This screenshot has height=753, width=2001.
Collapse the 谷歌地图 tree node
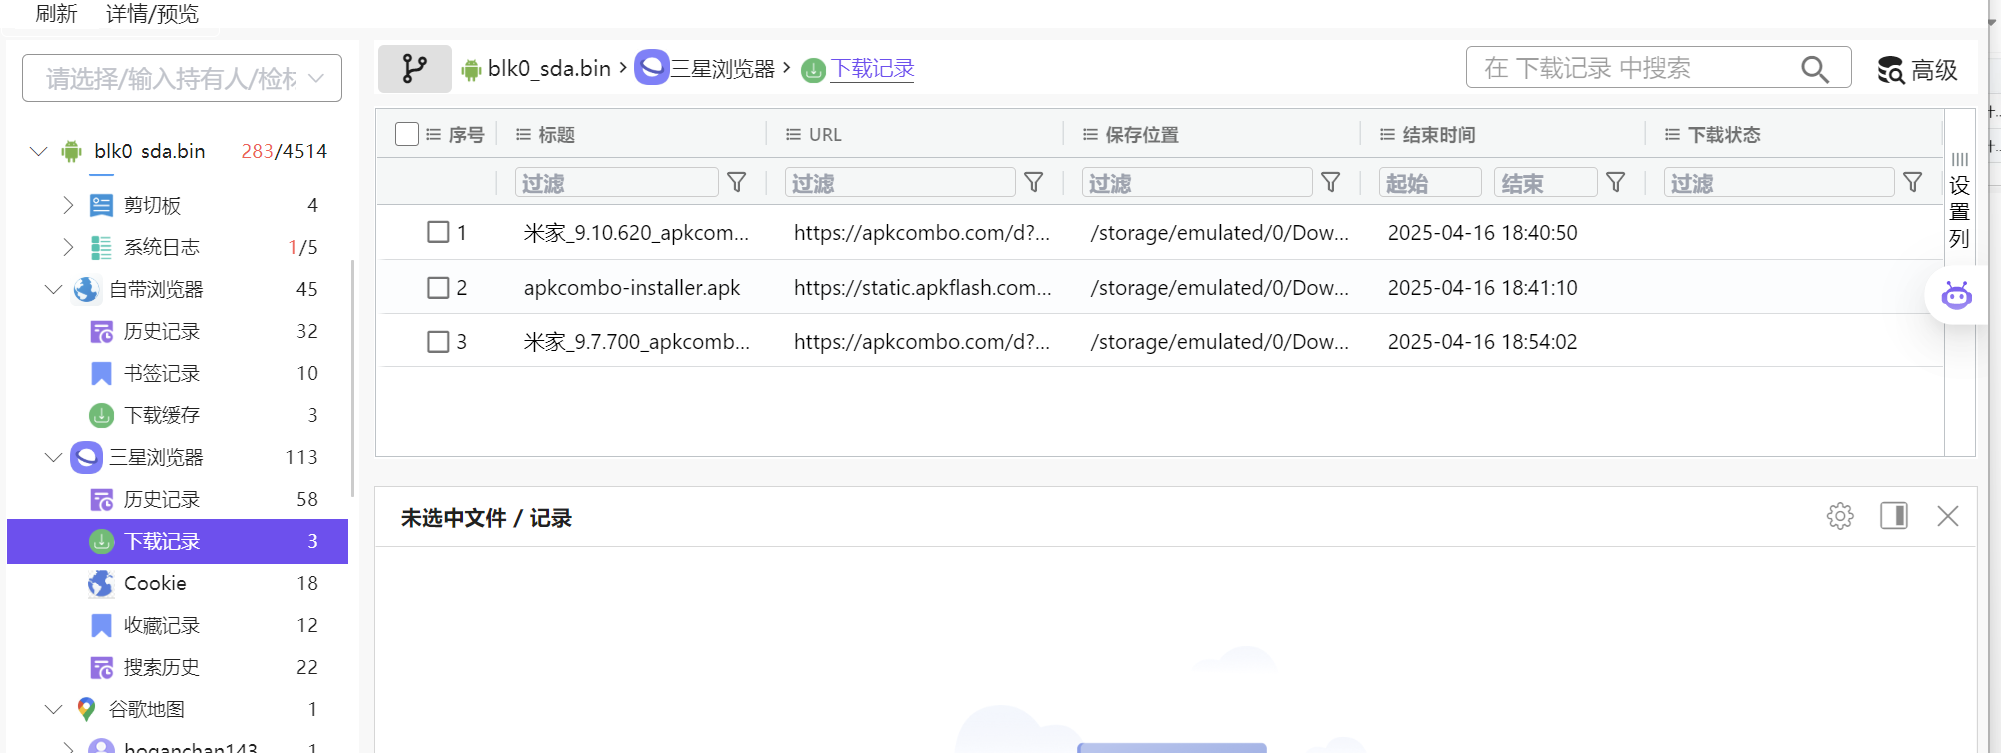pyautogui.click(x=54, y=709)
